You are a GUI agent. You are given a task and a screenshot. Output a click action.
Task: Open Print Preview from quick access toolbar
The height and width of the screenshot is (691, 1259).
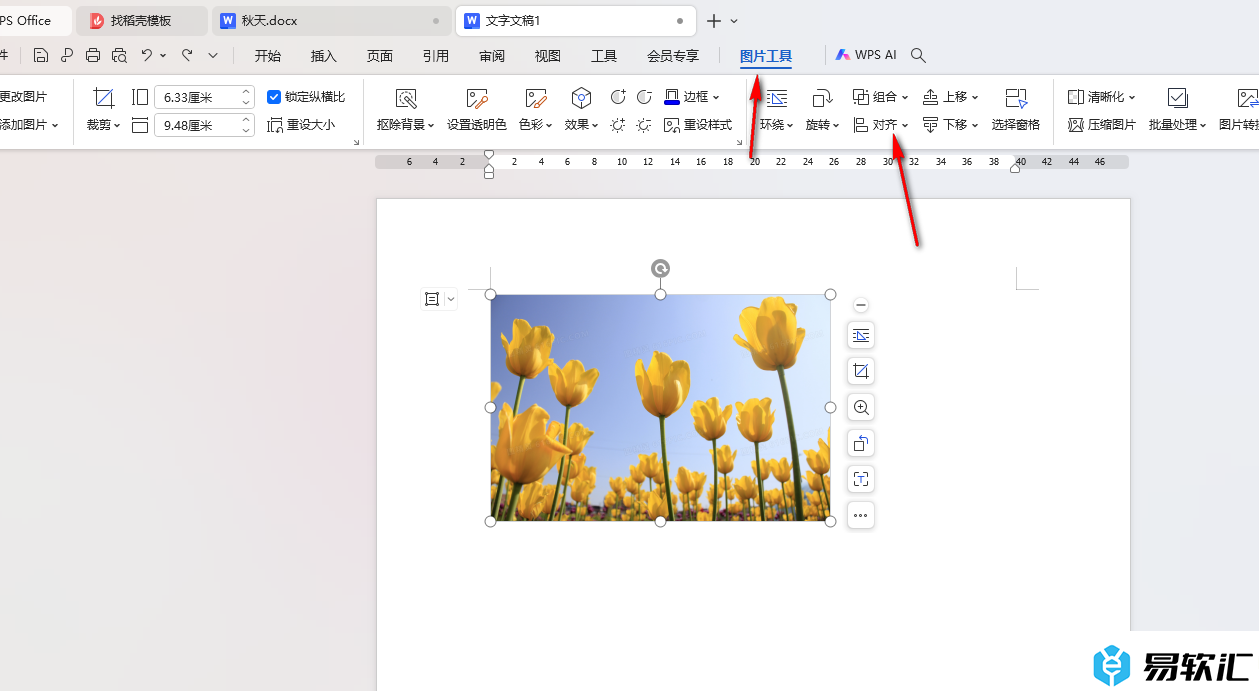(x=120, y=55)
